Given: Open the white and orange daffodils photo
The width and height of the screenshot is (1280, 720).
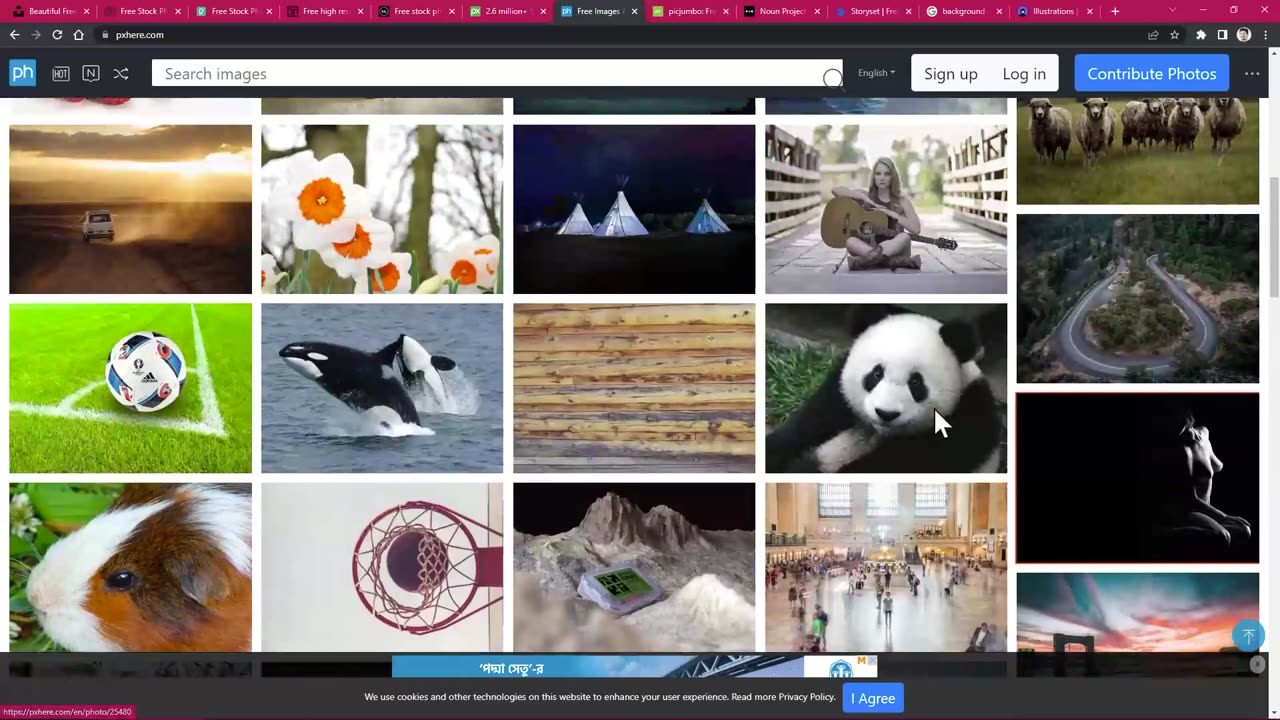Looking at the screenshot, I should click(382, 209).
